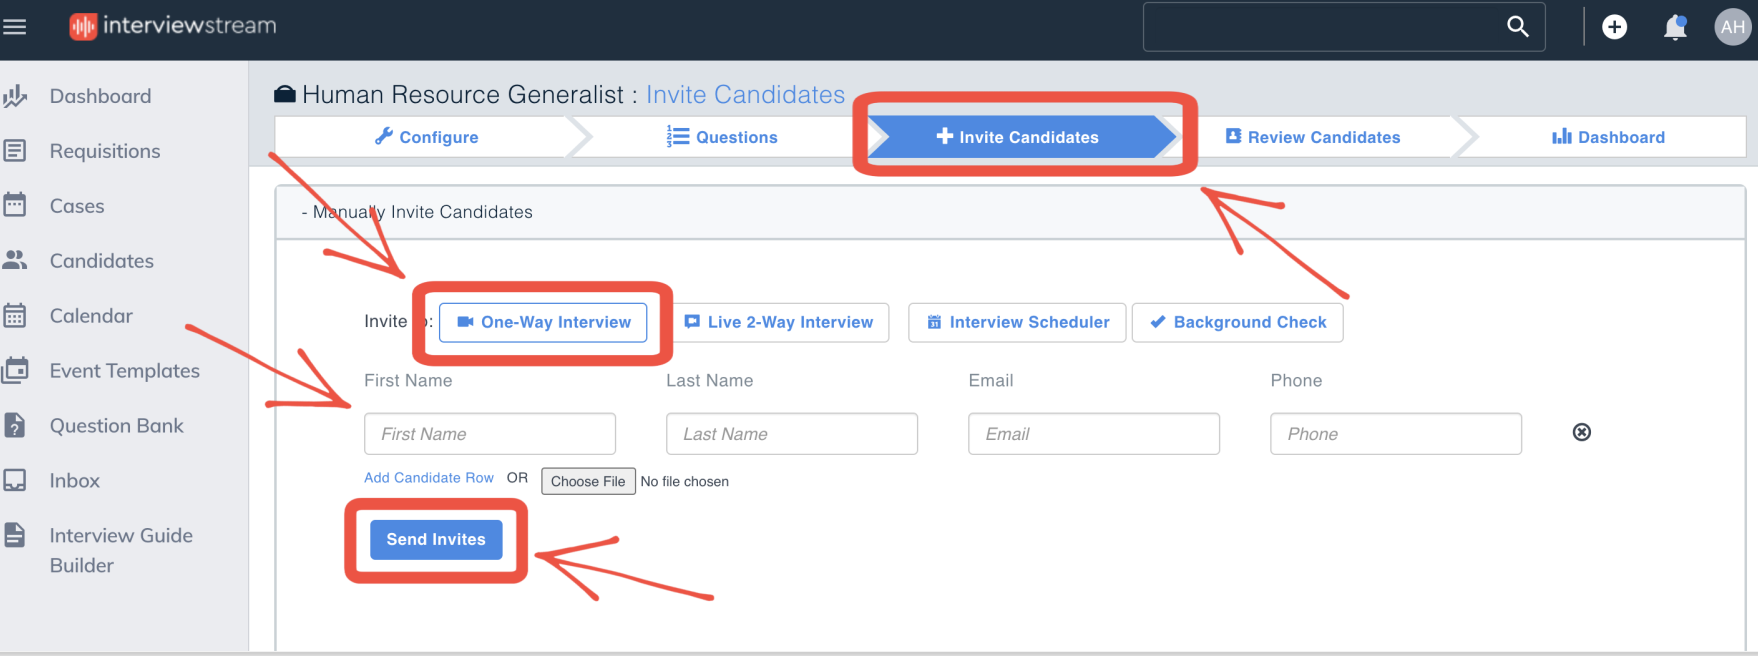Enable the Background Check invite option
Screen dimensions: 1758x656
tap(1237, 322)
